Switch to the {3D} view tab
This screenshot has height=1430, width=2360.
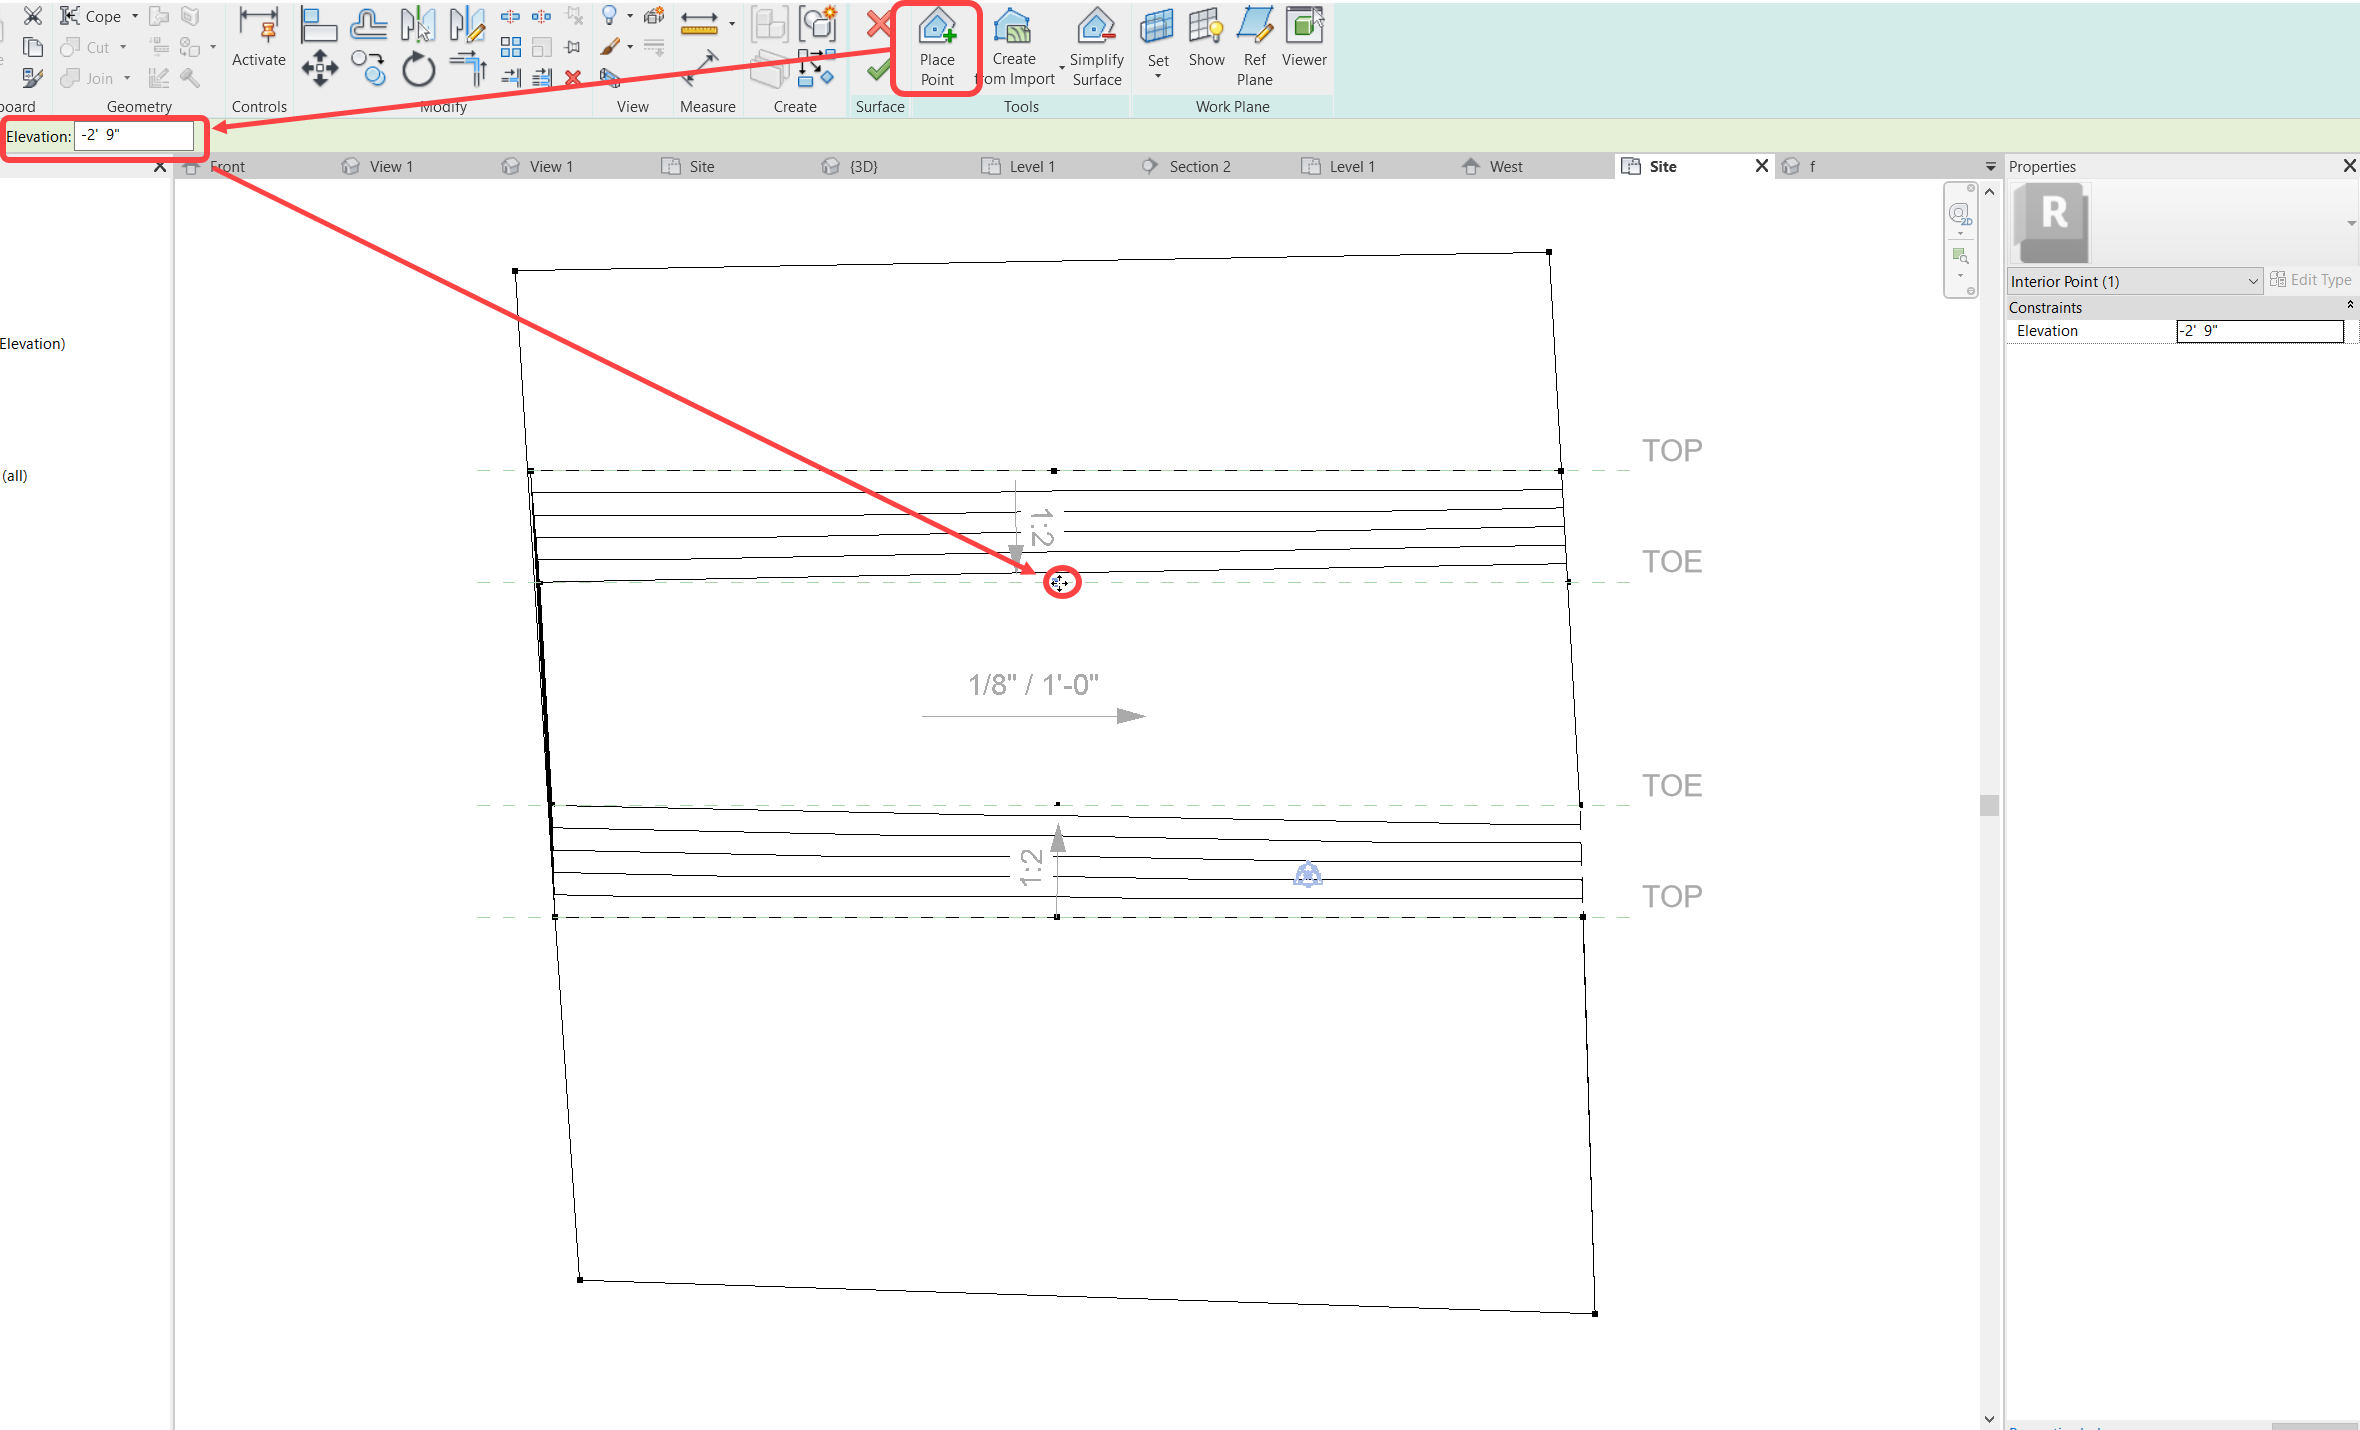(x=862, y=166)
